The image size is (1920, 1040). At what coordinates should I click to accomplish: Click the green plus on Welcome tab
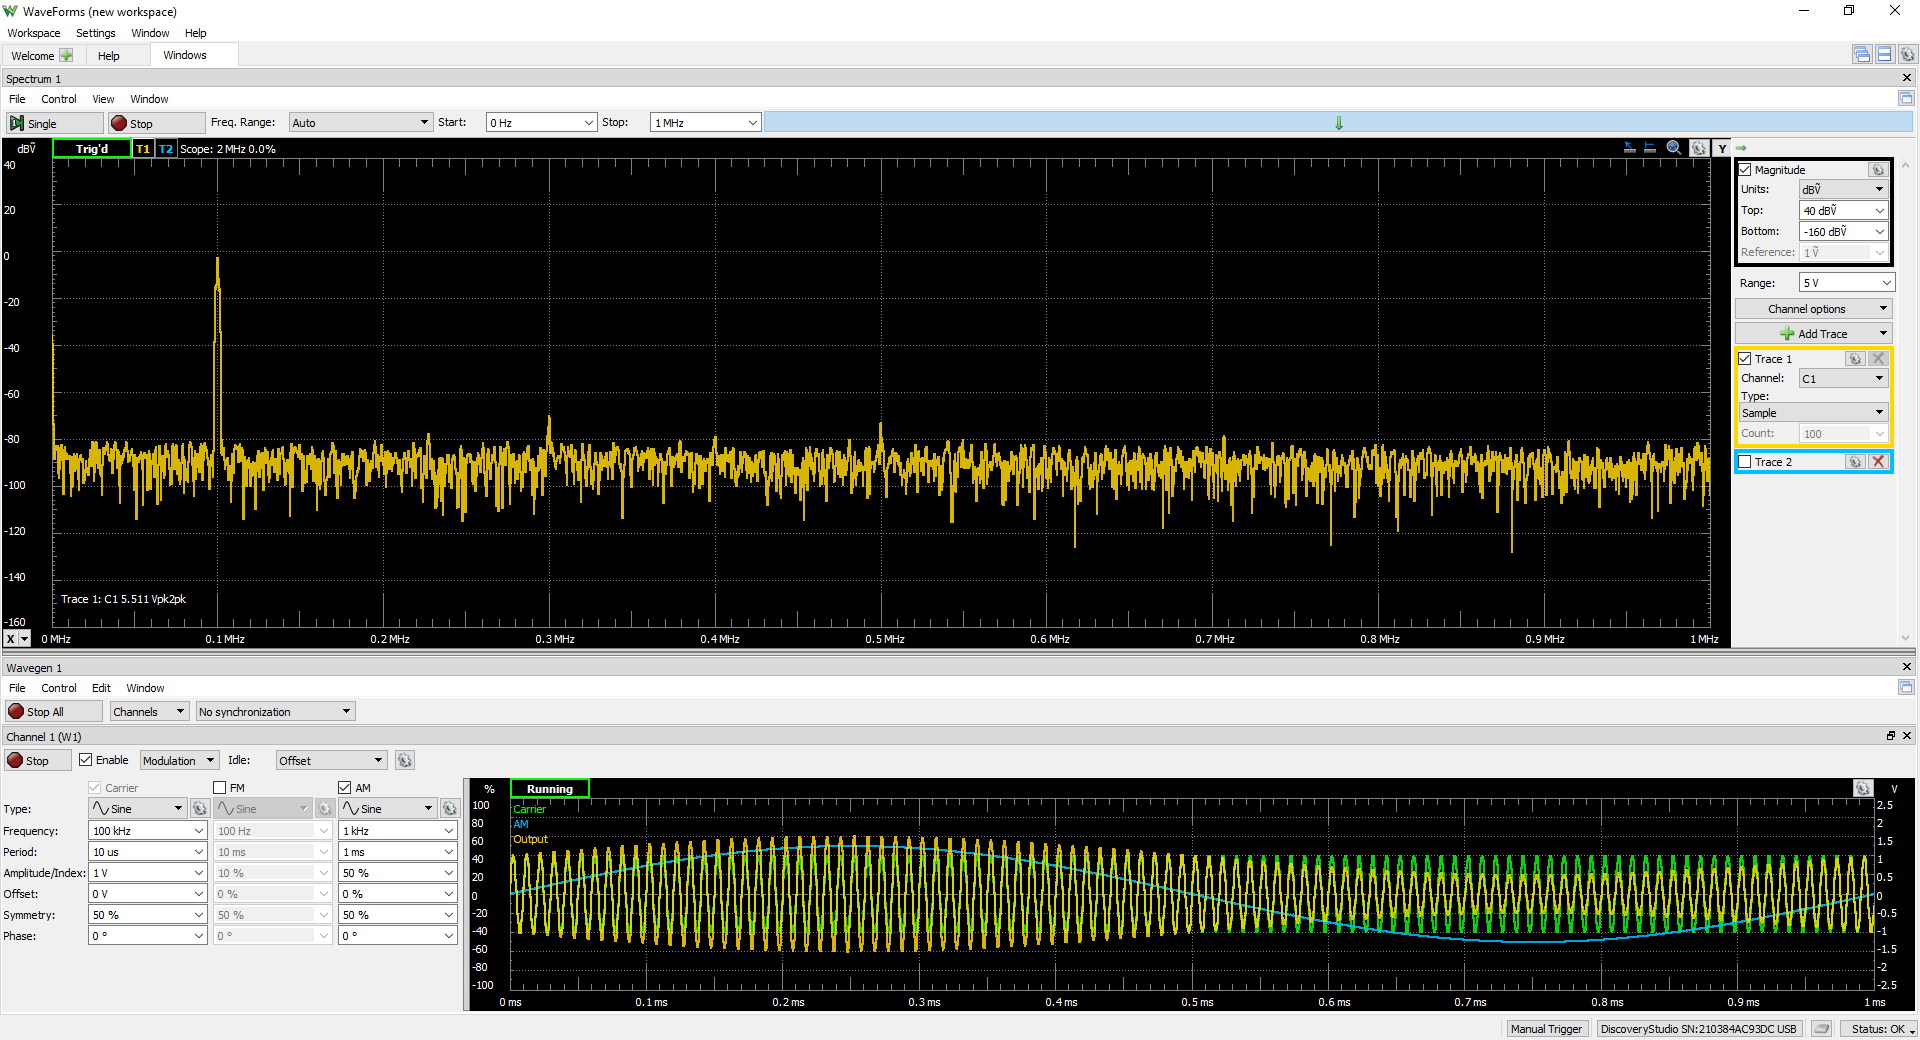(66, 55)
